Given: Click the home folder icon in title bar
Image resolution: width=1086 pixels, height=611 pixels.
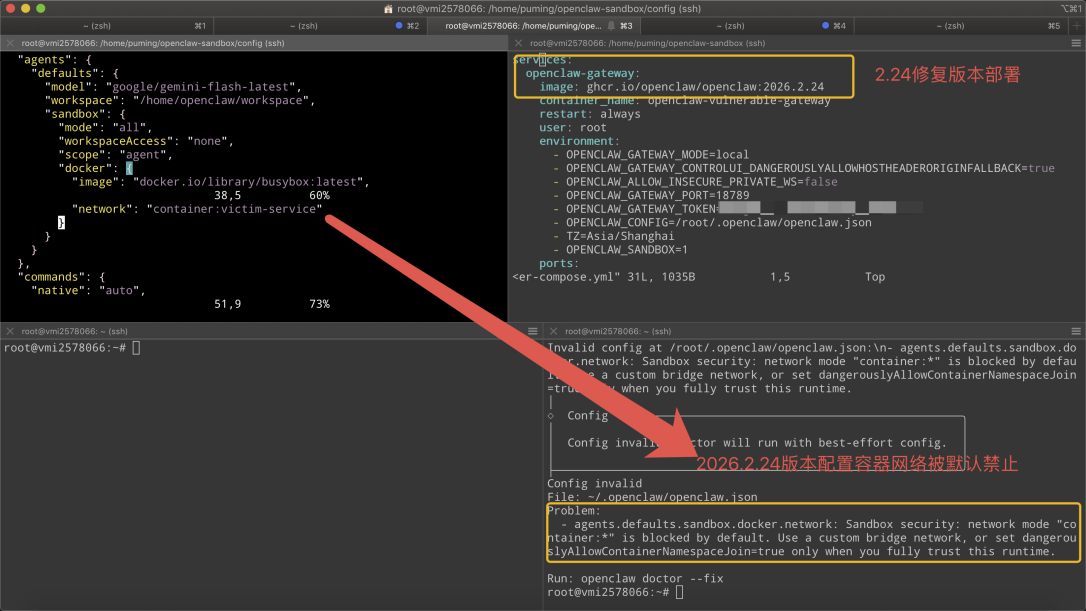Looking at the screenshot, I should point(388,8).
